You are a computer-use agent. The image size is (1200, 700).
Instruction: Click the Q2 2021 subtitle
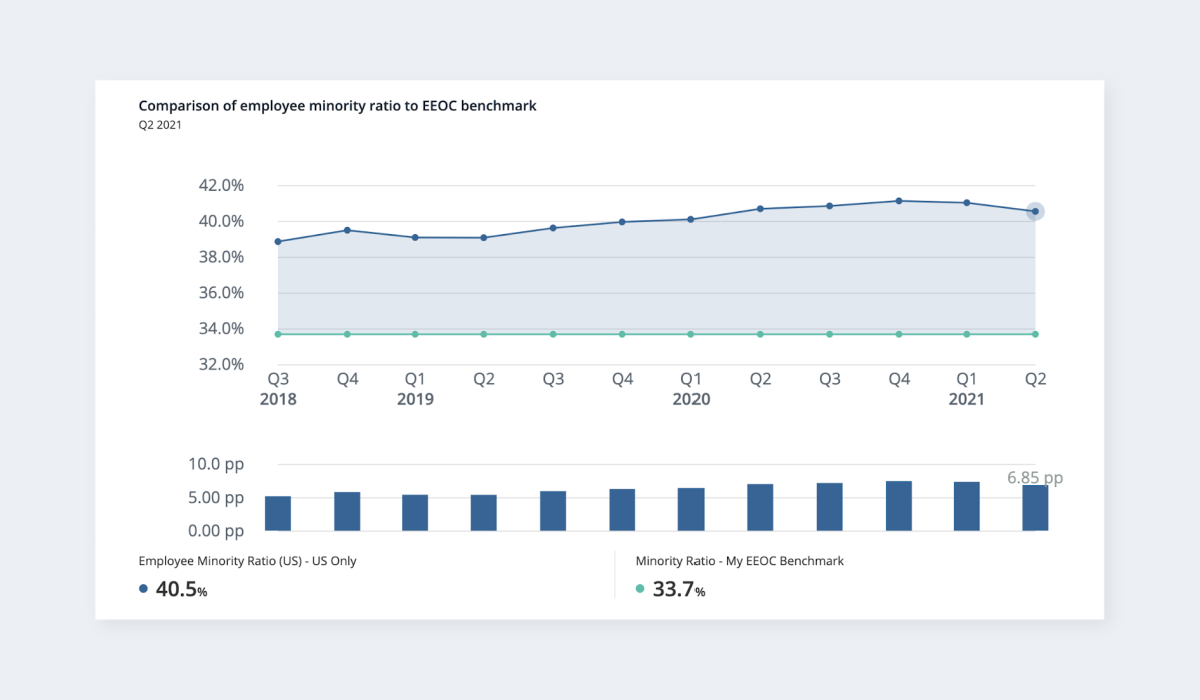160,125
